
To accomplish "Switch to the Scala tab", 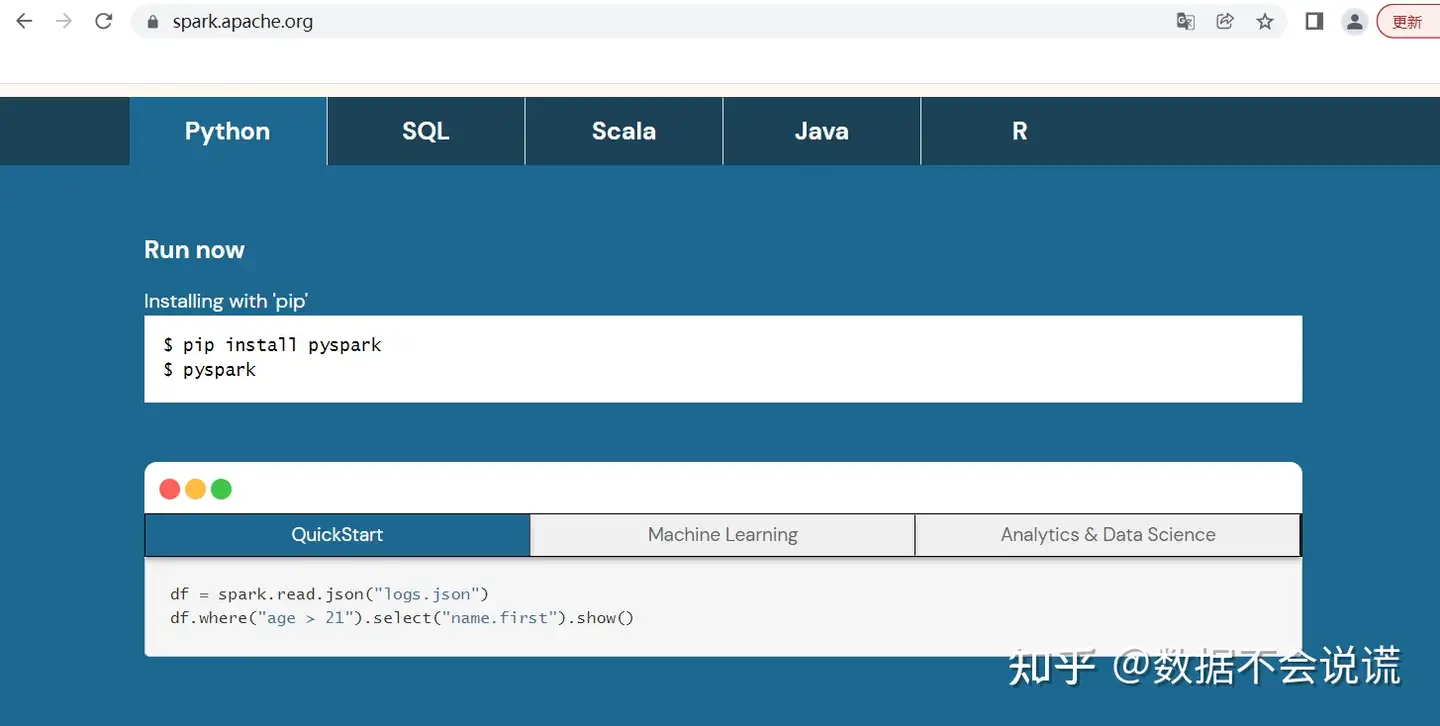I will point(624,131).
